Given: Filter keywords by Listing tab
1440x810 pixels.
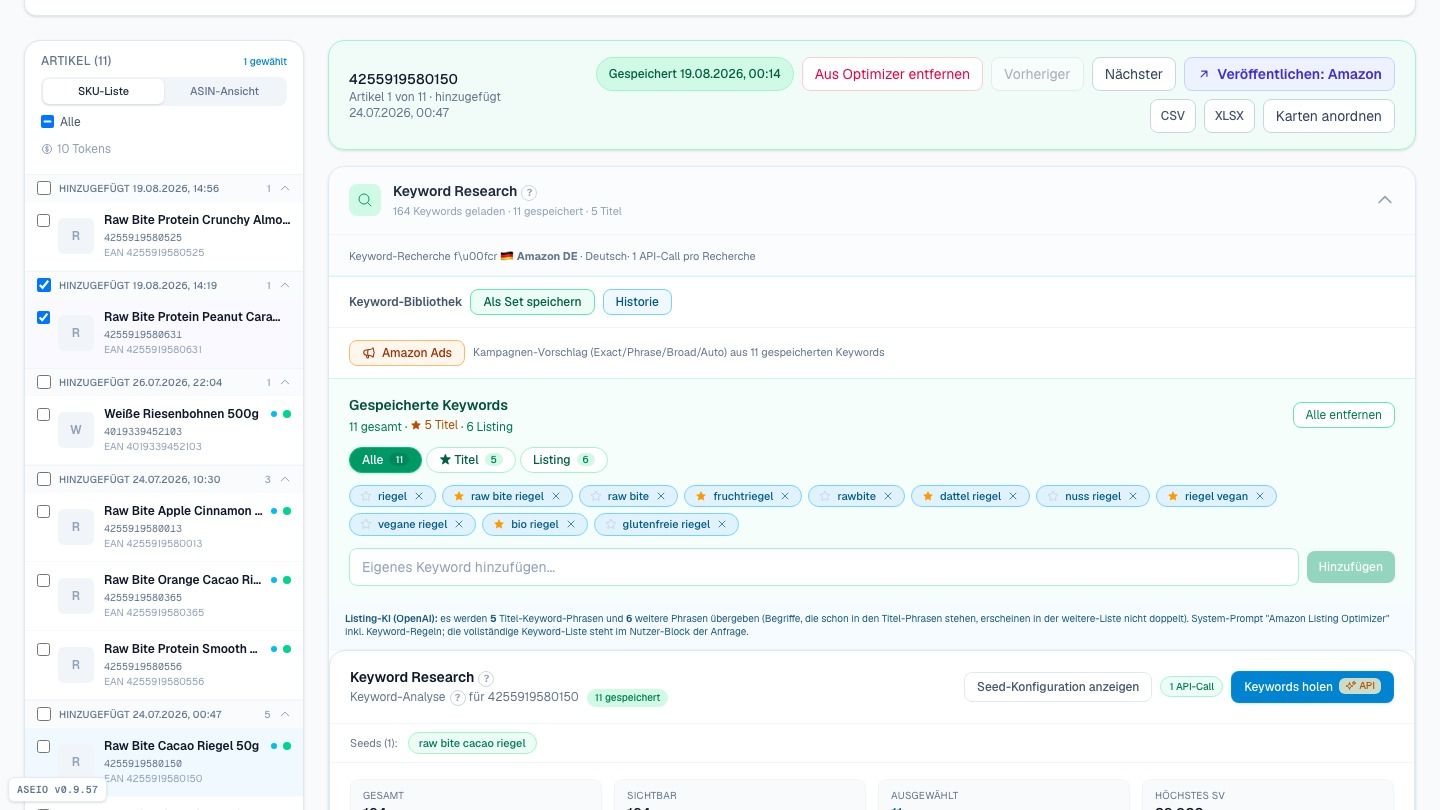Looking at the screenshot, I should [563, 460].
